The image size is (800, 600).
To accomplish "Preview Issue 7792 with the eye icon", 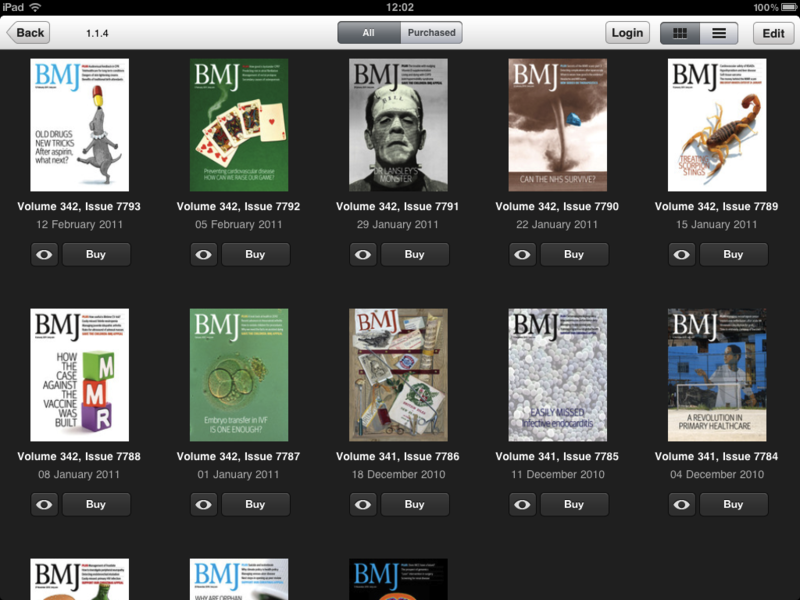I will click(204, 254).
